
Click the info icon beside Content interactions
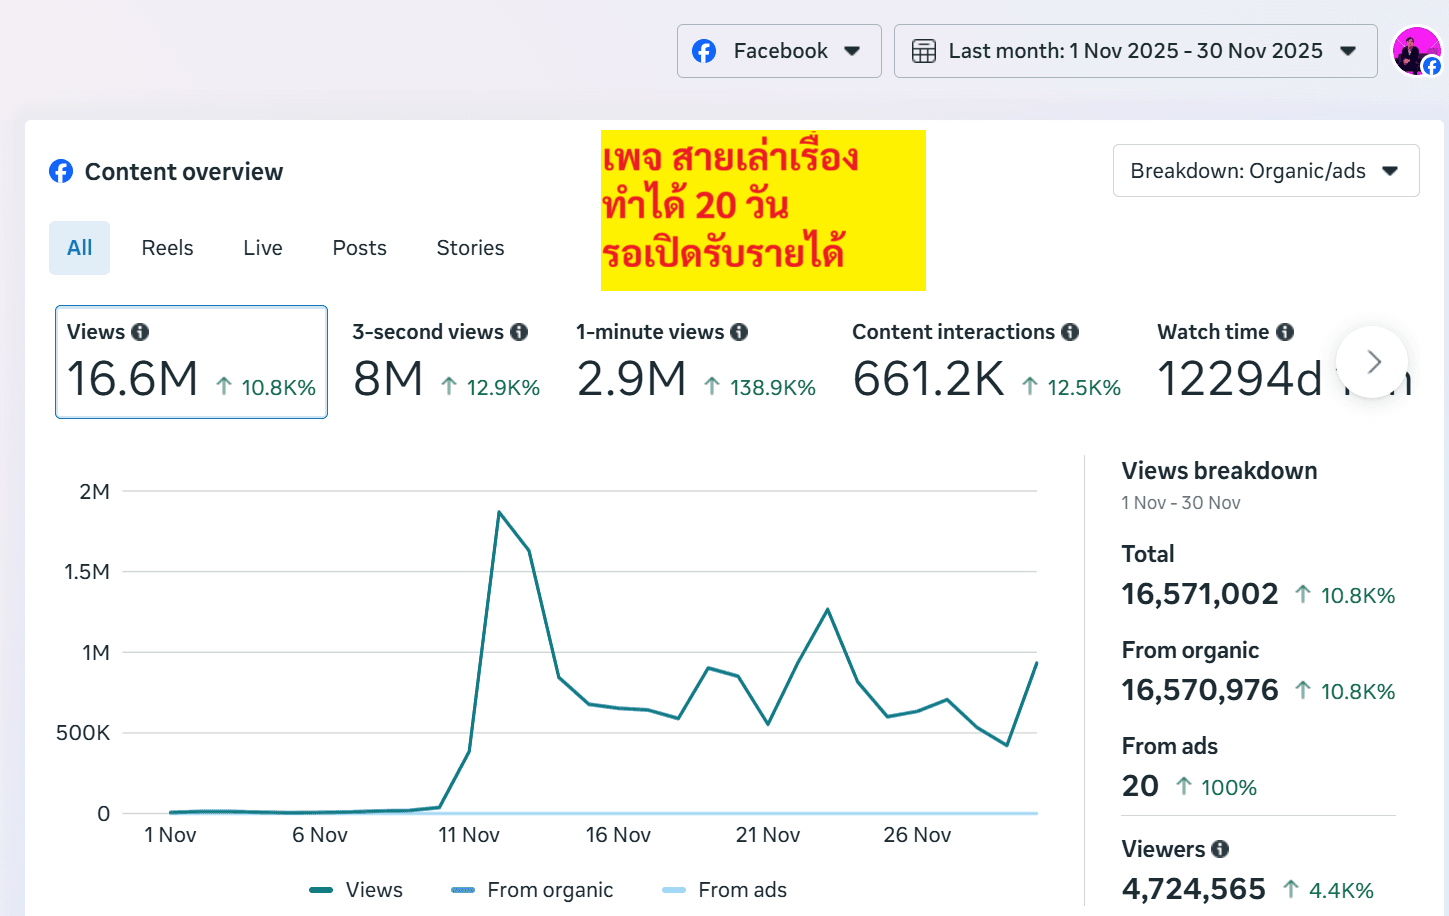[1070, 332]
